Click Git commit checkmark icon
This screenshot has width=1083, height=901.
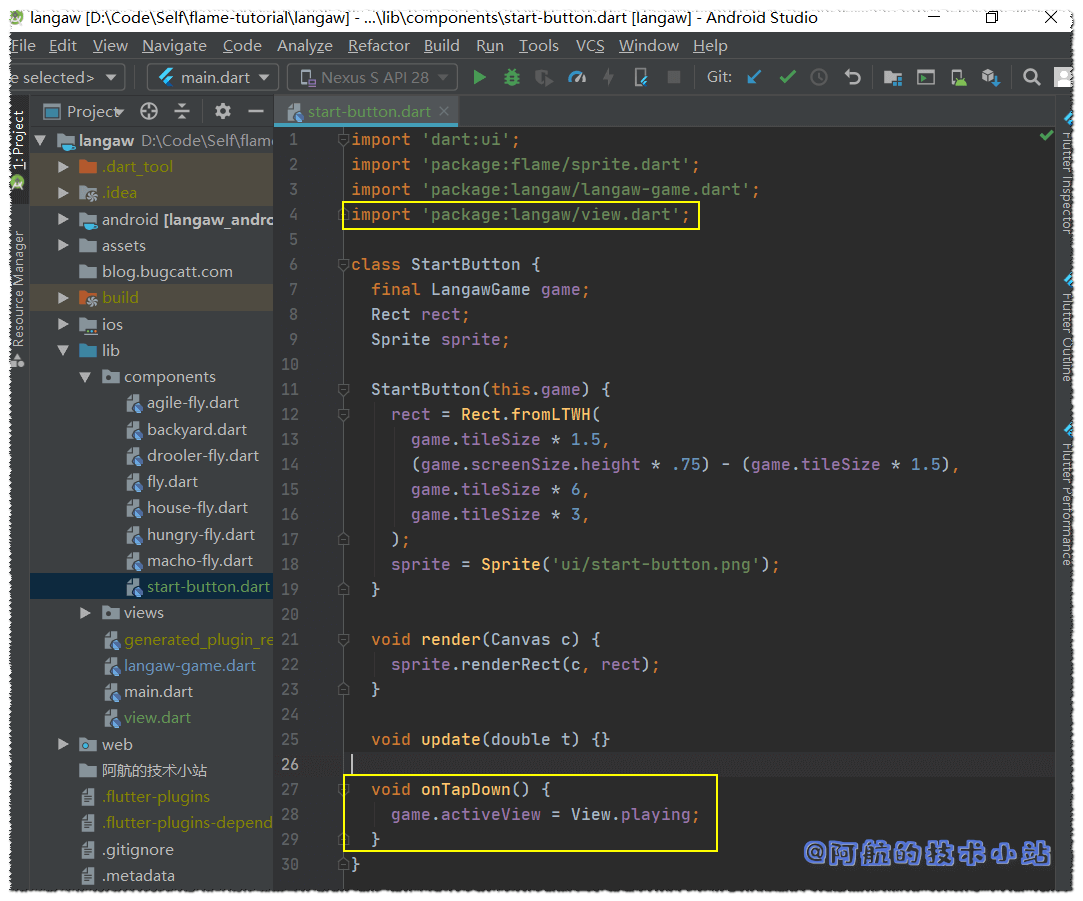point(787,77)
